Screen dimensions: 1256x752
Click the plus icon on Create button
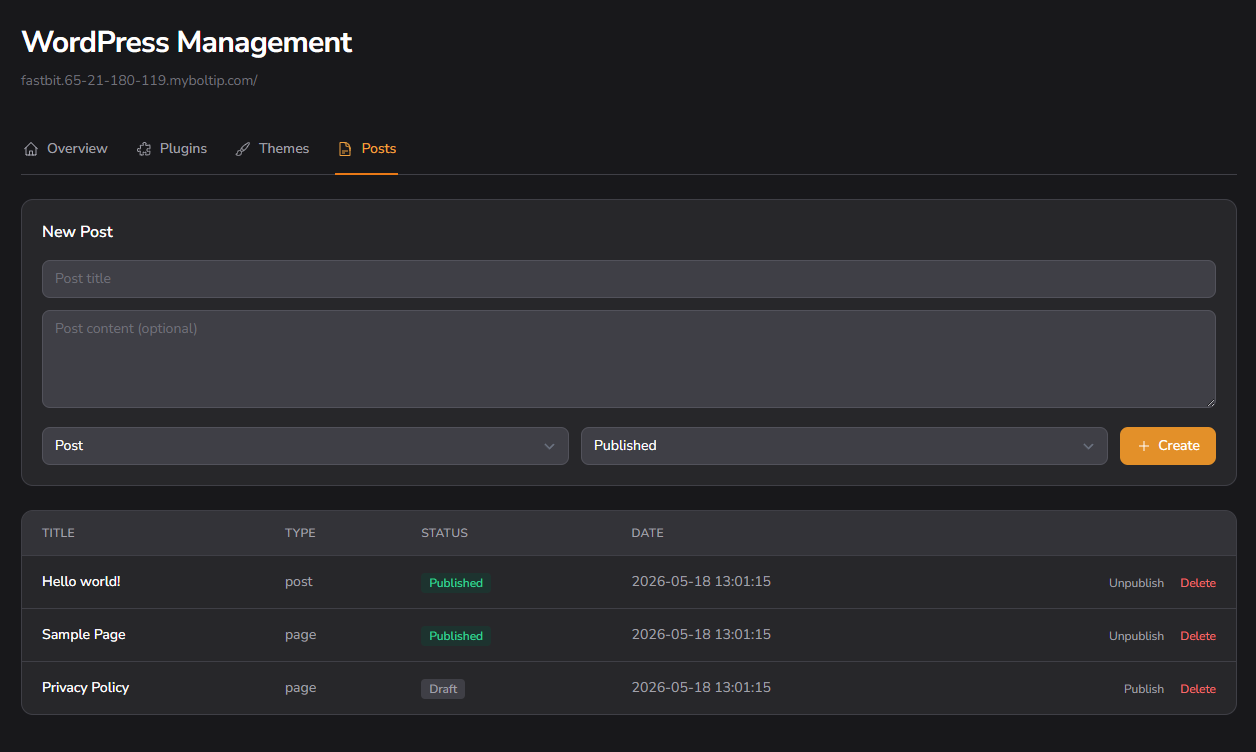point(1144,446)
